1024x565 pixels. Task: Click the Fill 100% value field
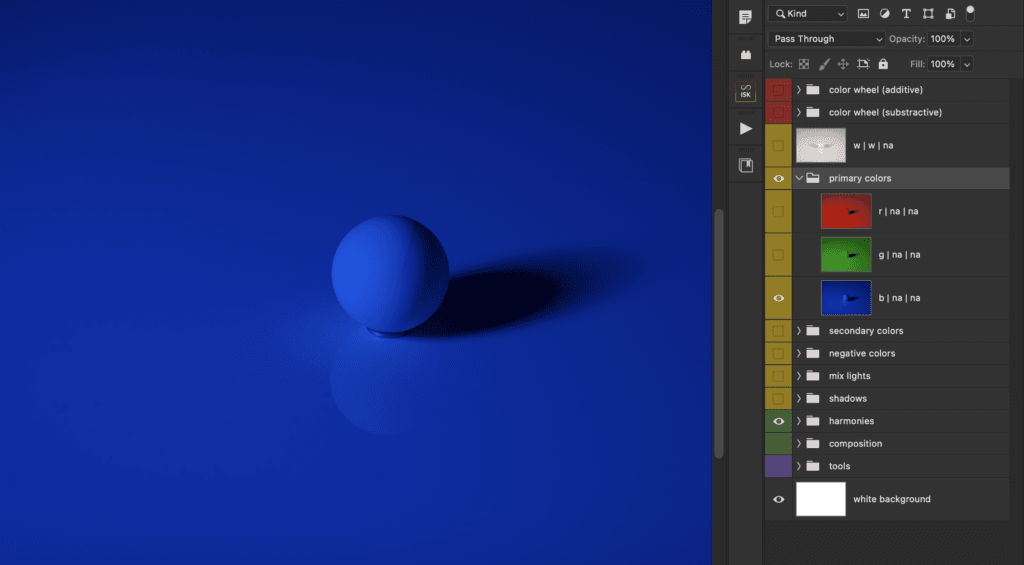943,64
